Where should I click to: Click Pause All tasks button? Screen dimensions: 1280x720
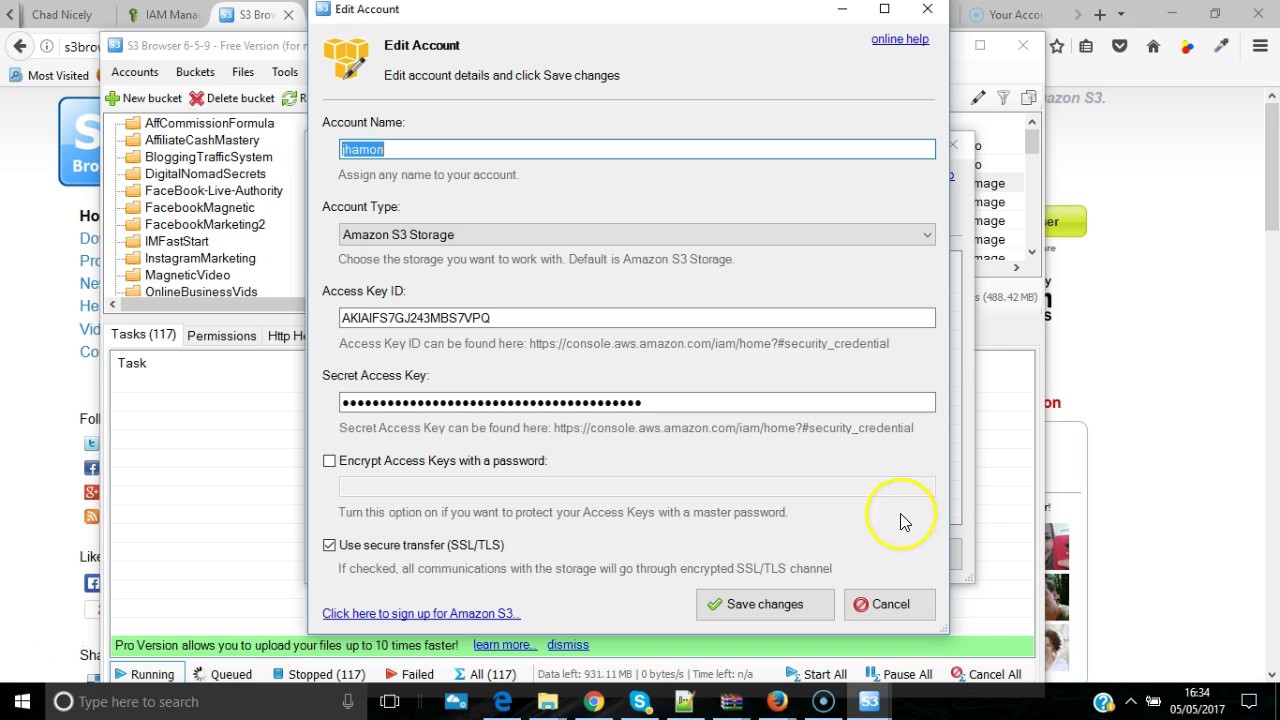pos(899,674)
